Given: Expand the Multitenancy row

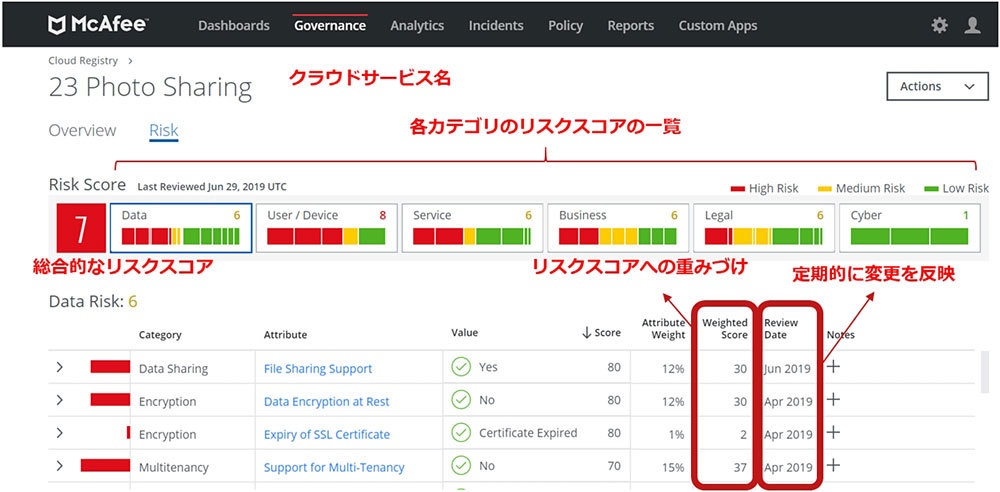Looking at the screenshot, I should (60, 466).
